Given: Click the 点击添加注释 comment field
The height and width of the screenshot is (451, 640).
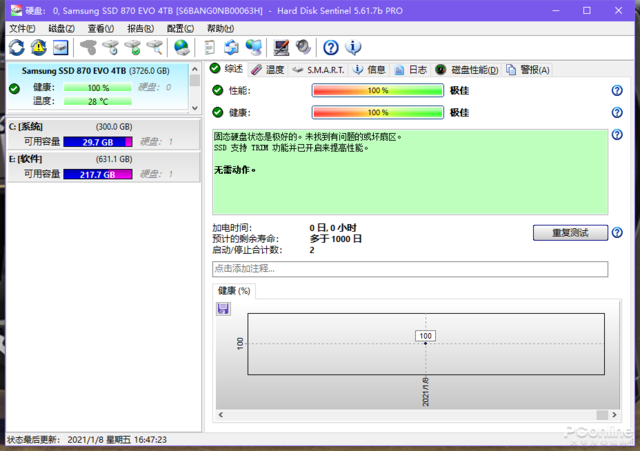Looking at the screenshot, I should pos(410,269).
